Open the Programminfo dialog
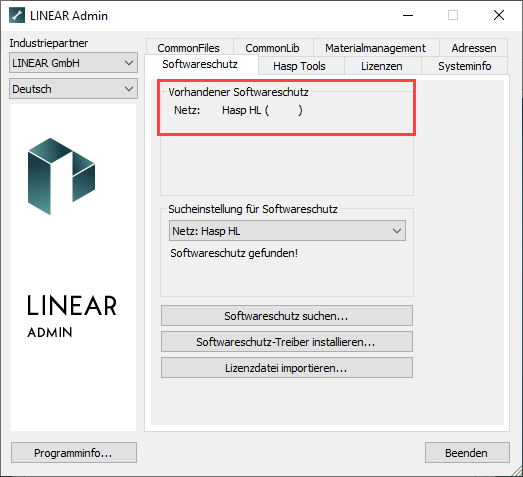523x477 pixels. point(74,453)
